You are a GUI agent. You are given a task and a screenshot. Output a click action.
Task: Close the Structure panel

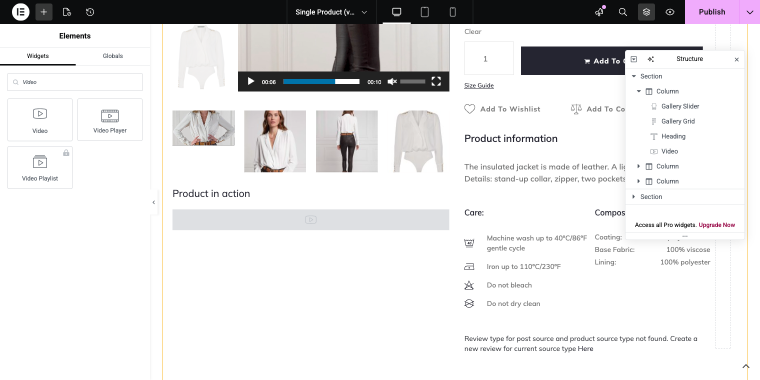737,60
